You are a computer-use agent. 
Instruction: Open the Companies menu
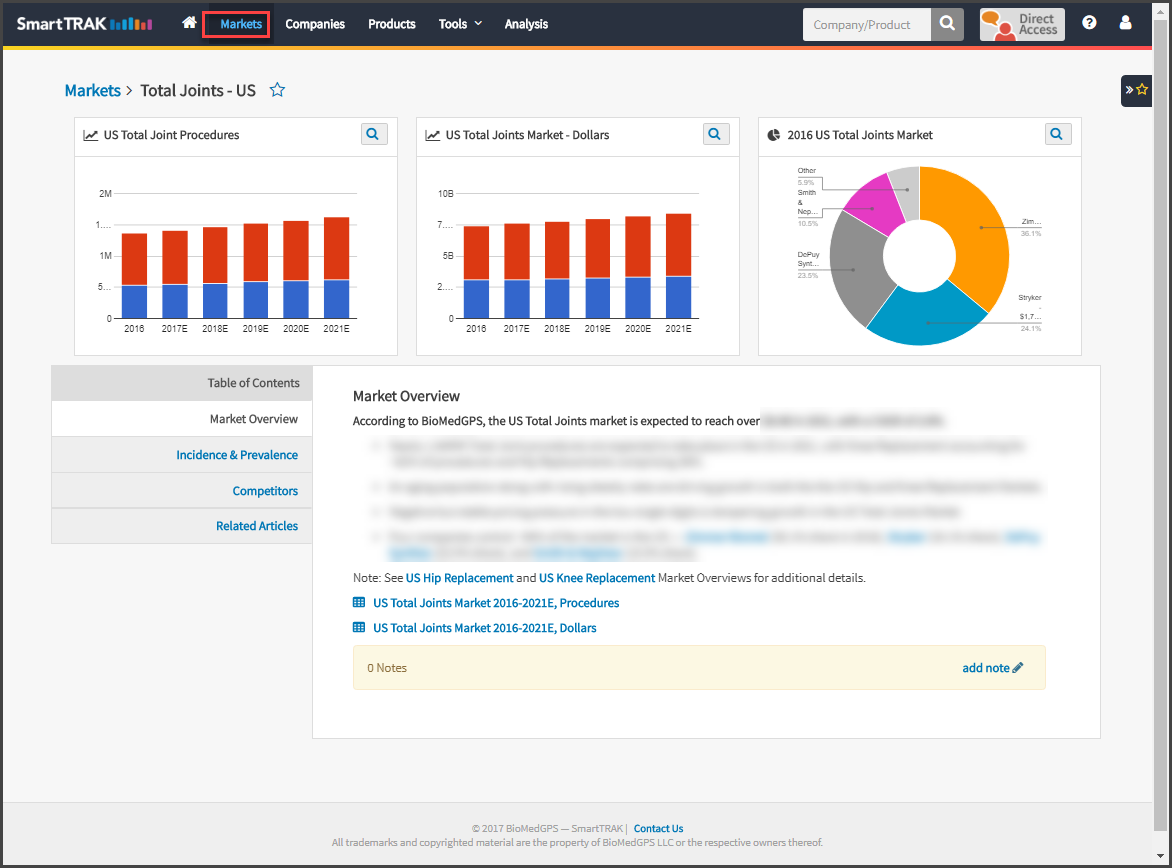(315, 24)
